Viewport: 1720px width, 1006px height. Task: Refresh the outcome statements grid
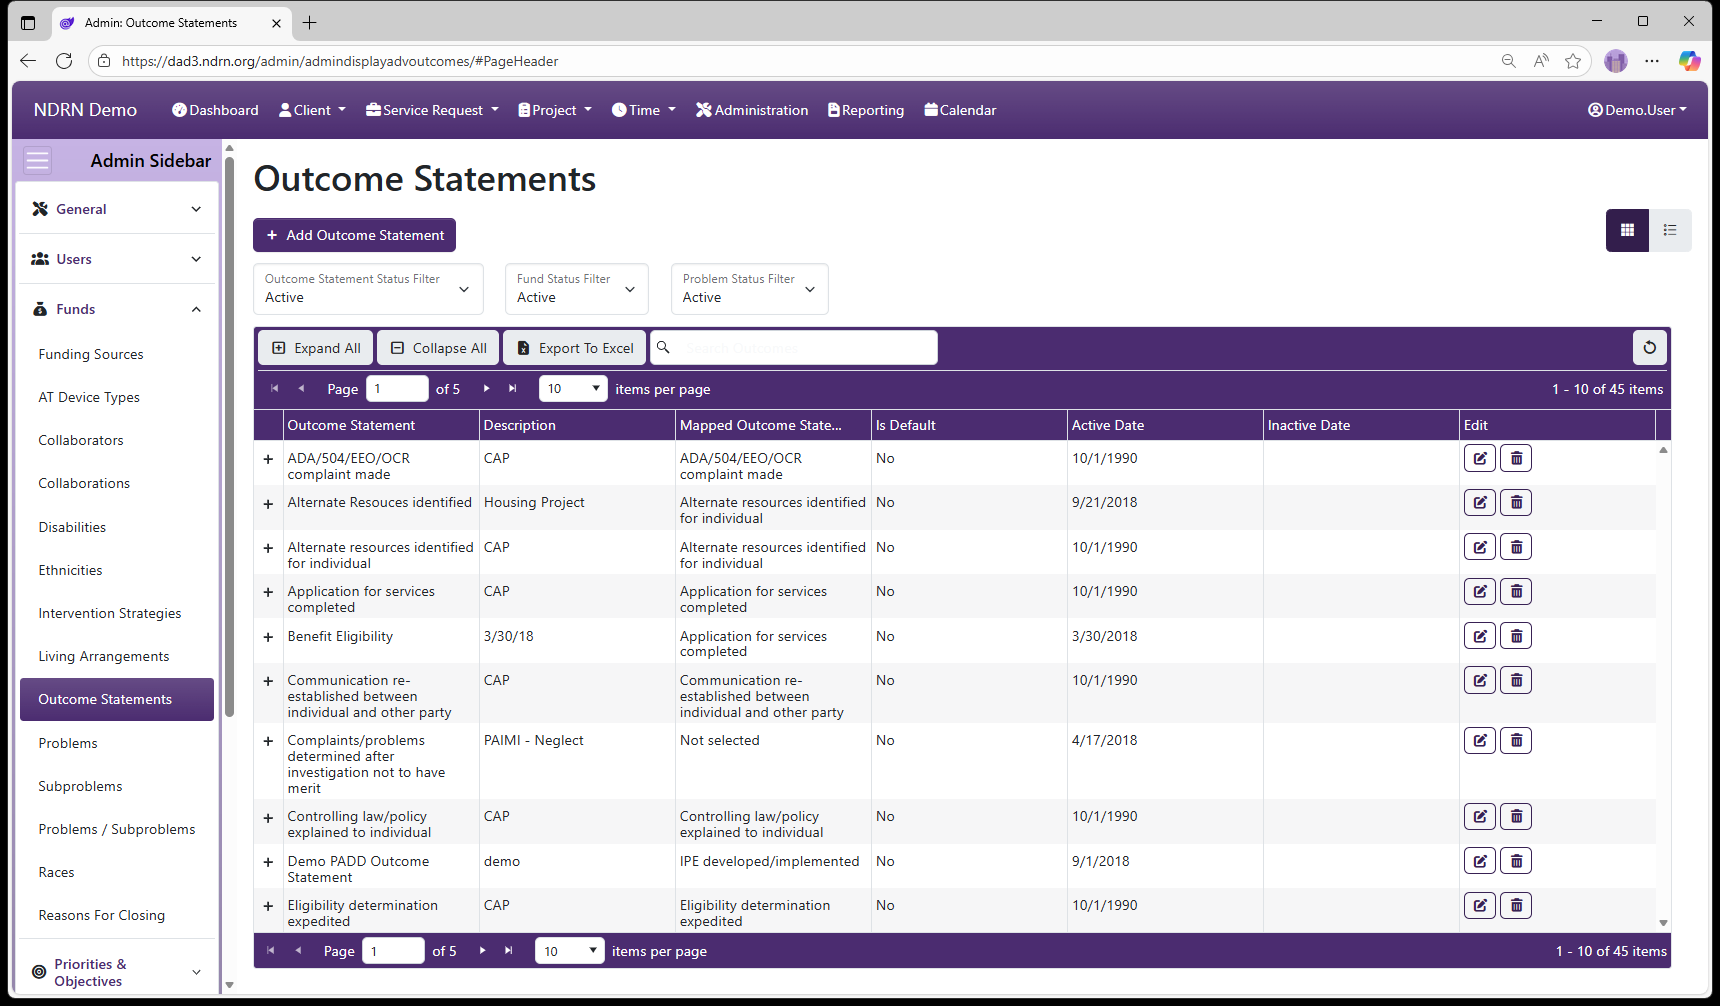click(1650, 348)
